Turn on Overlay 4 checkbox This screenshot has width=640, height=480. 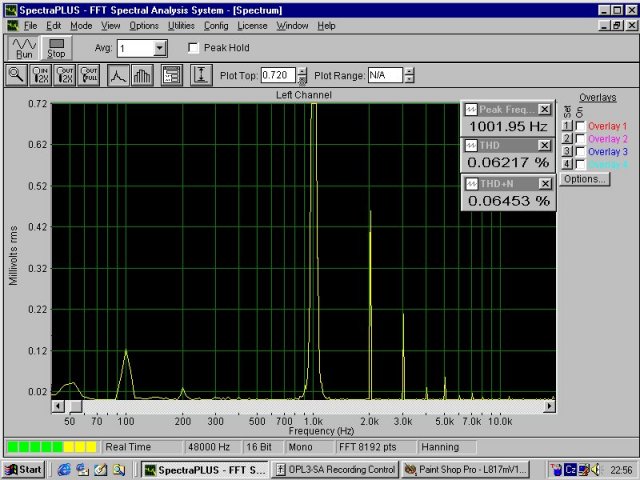click(580, 164)
